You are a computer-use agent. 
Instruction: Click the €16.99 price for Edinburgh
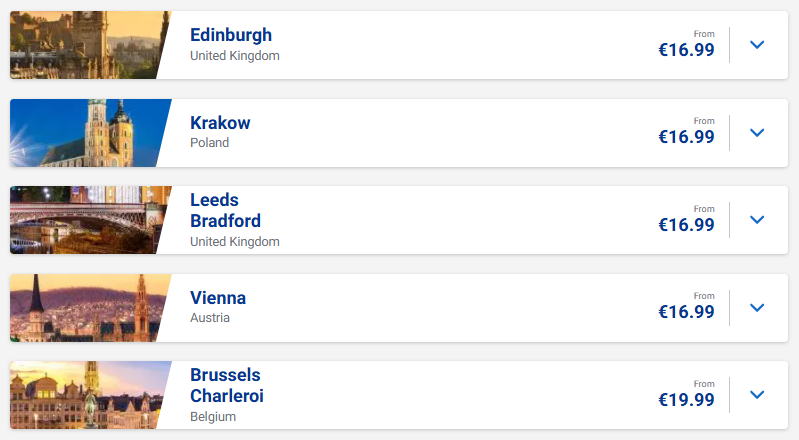click(686, 49)
